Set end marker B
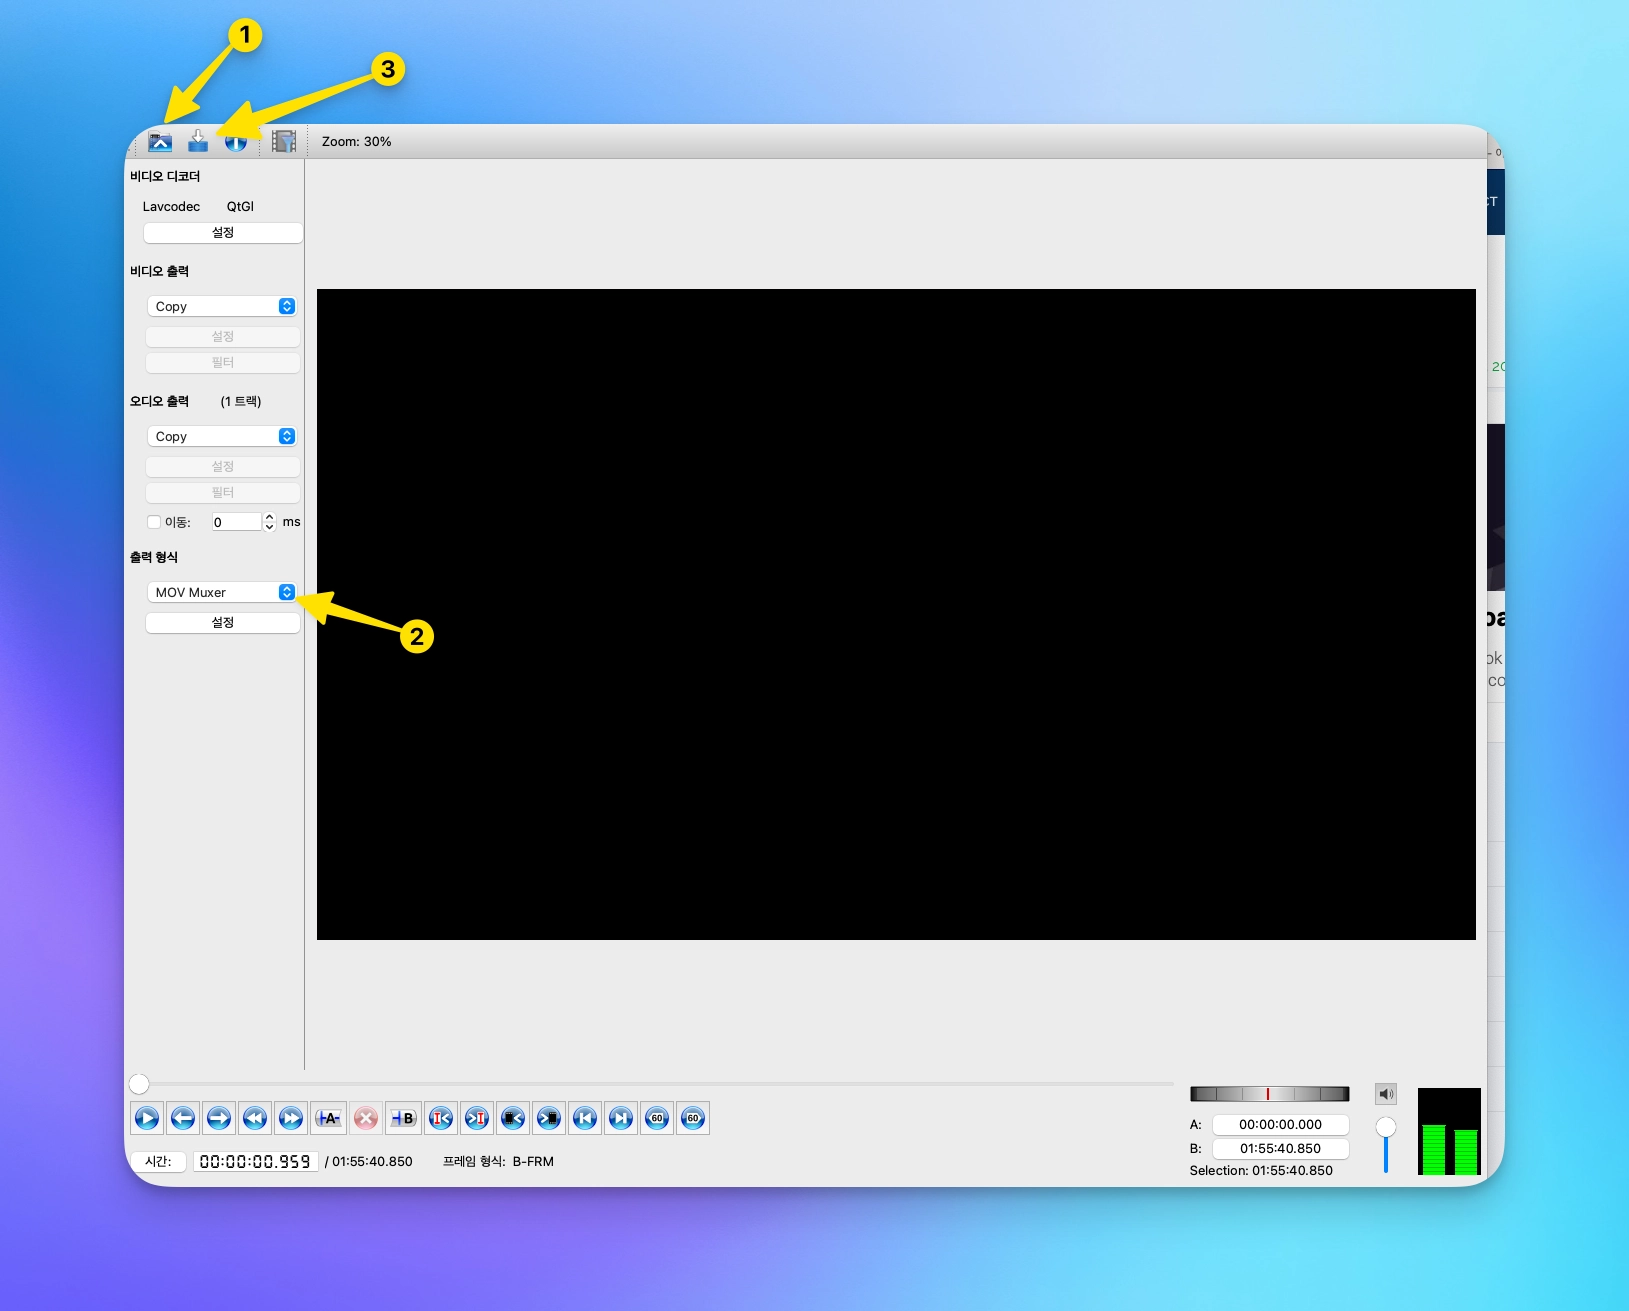This screenshot has width=1629, height=1311. pyautogui.click(x=402, y=1118)
